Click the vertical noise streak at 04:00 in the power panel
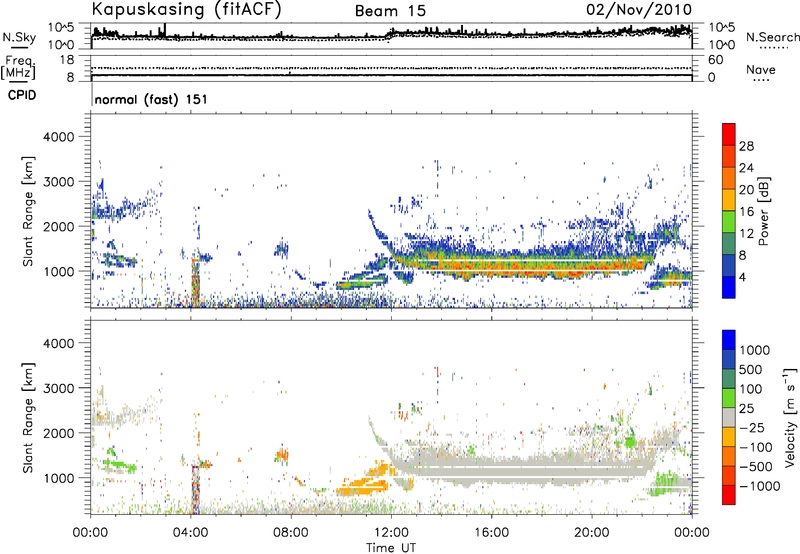 (194, 281)
